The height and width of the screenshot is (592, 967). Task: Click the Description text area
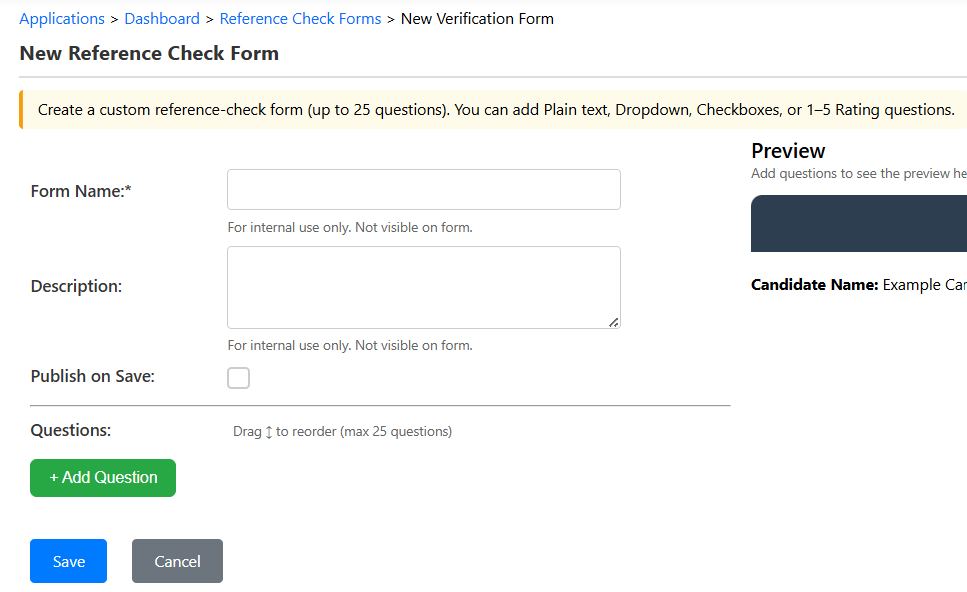point(423,285)
